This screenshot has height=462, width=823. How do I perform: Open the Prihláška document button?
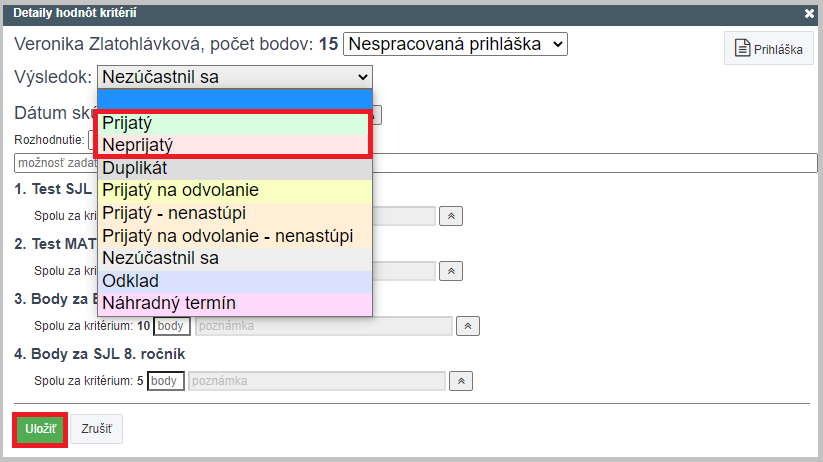pos(768,48)
